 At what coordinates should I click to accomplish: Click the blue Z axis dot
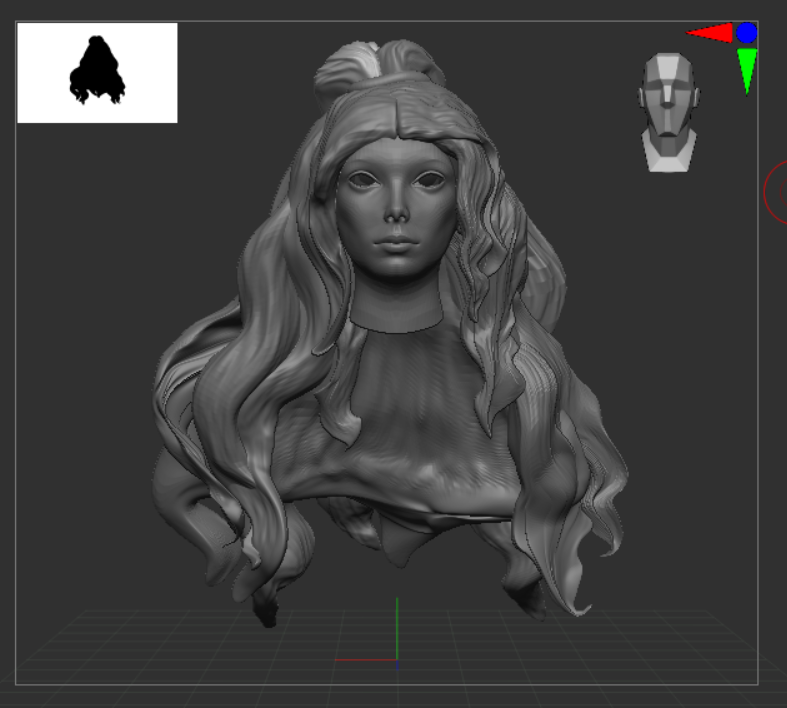tap(746, 33)
